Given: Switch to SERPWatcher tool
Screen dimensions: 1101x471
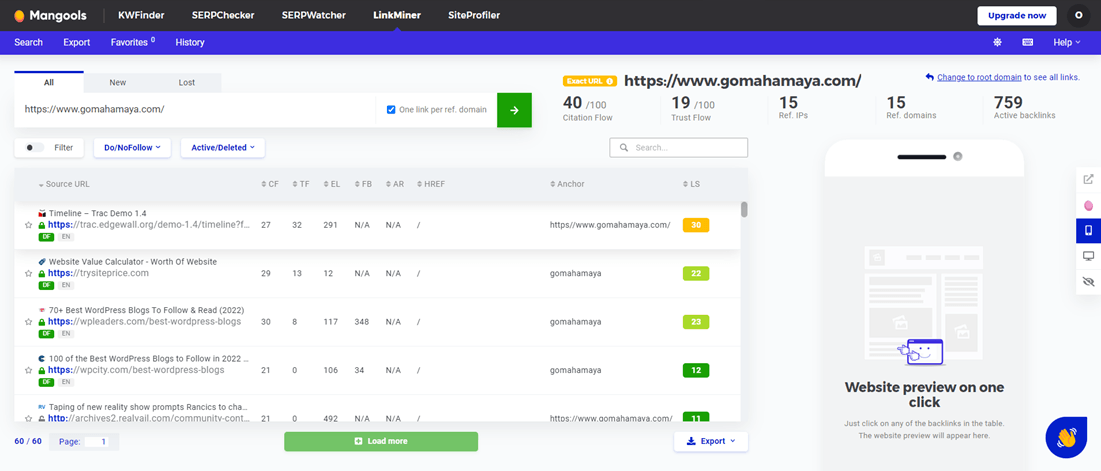Looking at the screenshot, I should pyautogui.click(x=314, y=15).
